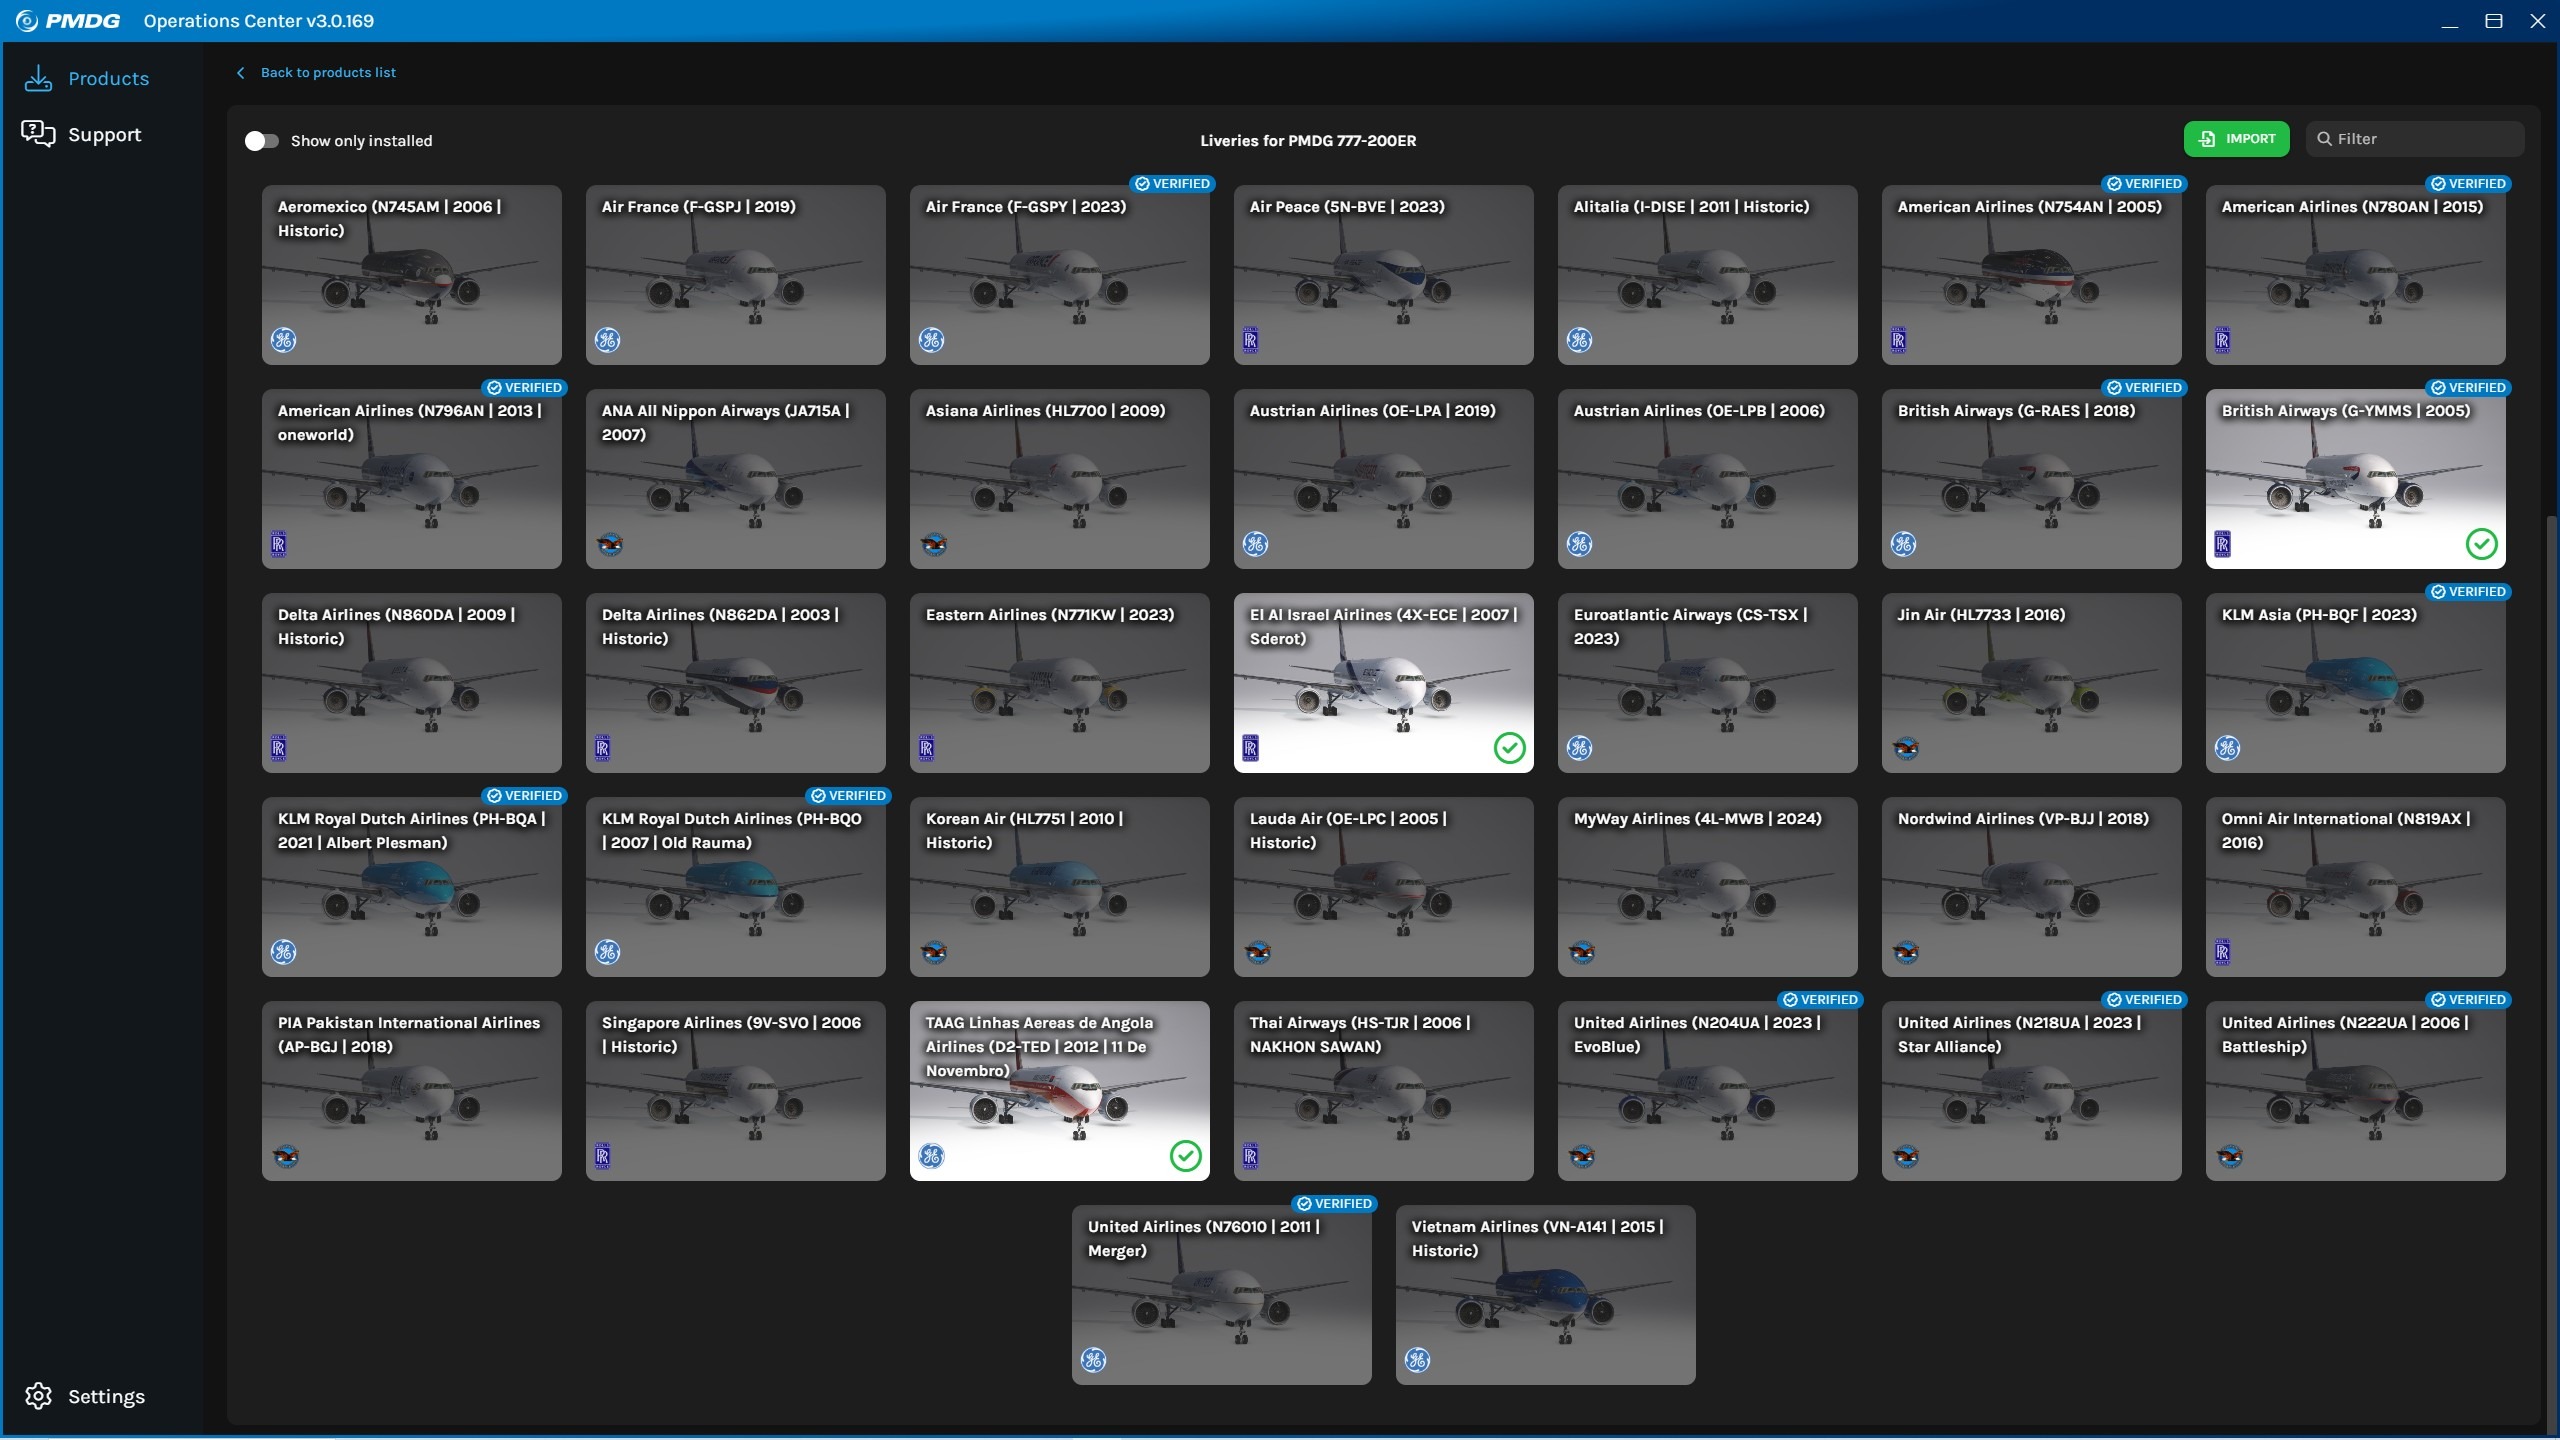This screenshot has height=1440, width=2560.
Task: Click the Support chat icon in sidebar
Action: tap(38, 134)
